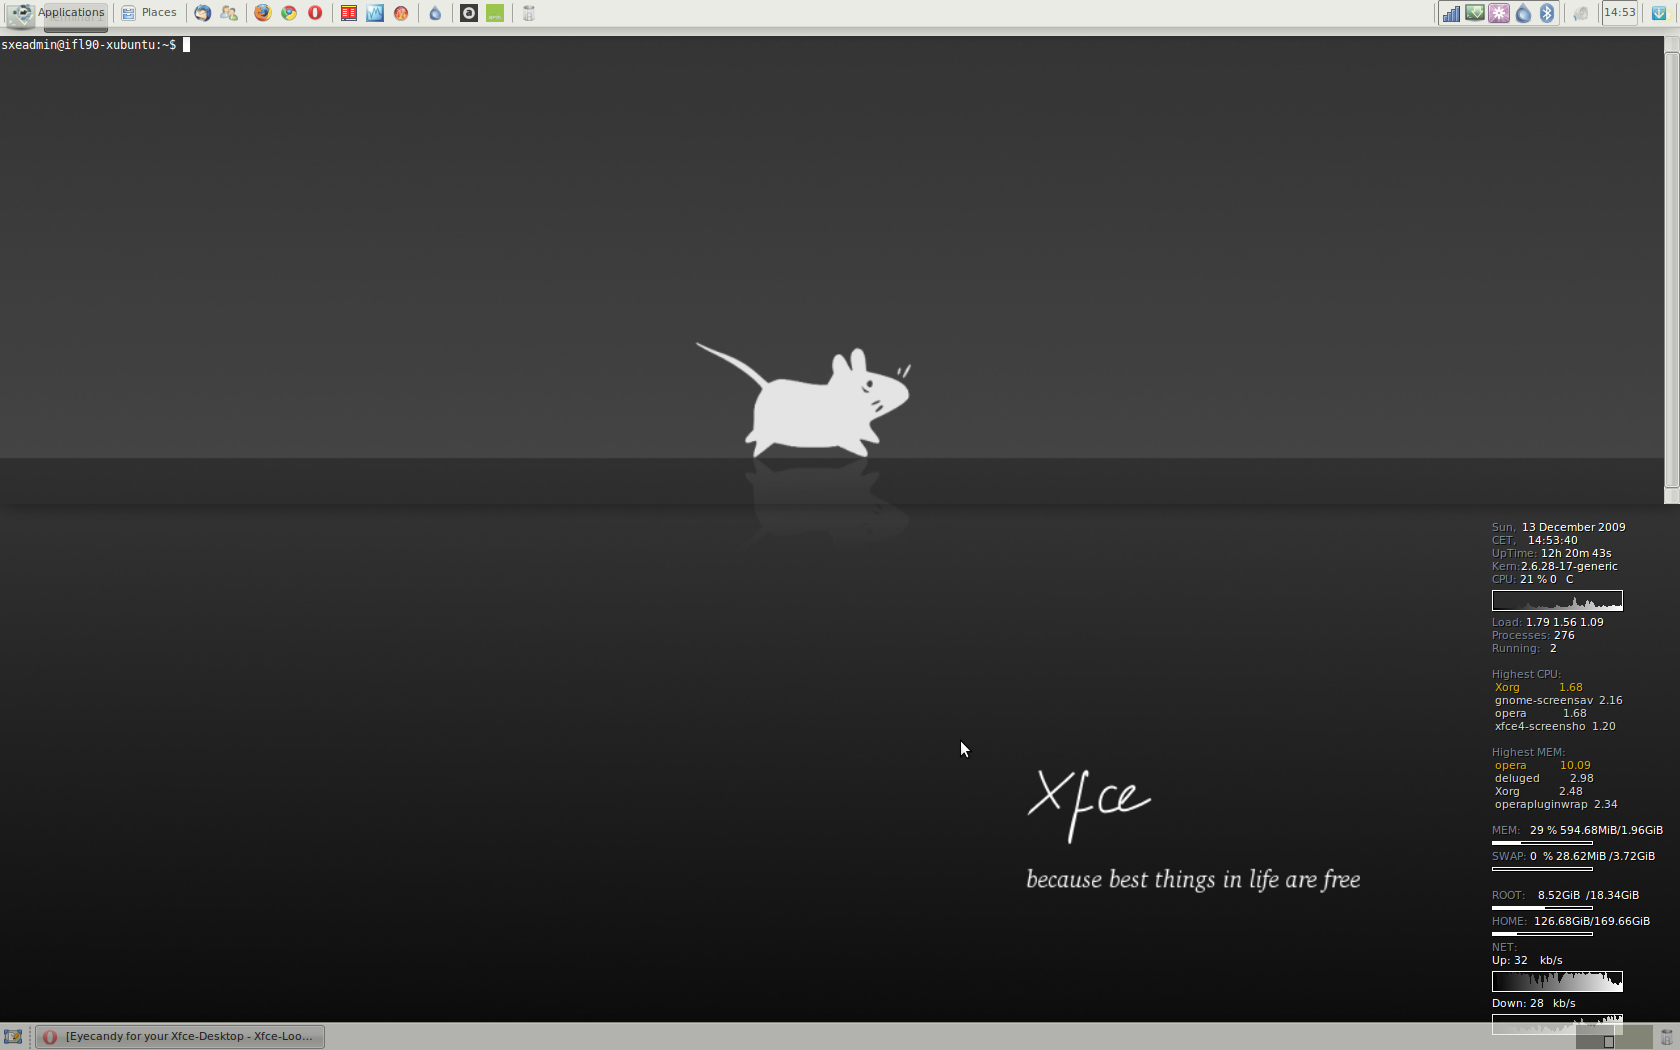Click the UpTime '12h 20m 43s' value
Viewport: 1680px width, 1050px height.
(1576, 553)
